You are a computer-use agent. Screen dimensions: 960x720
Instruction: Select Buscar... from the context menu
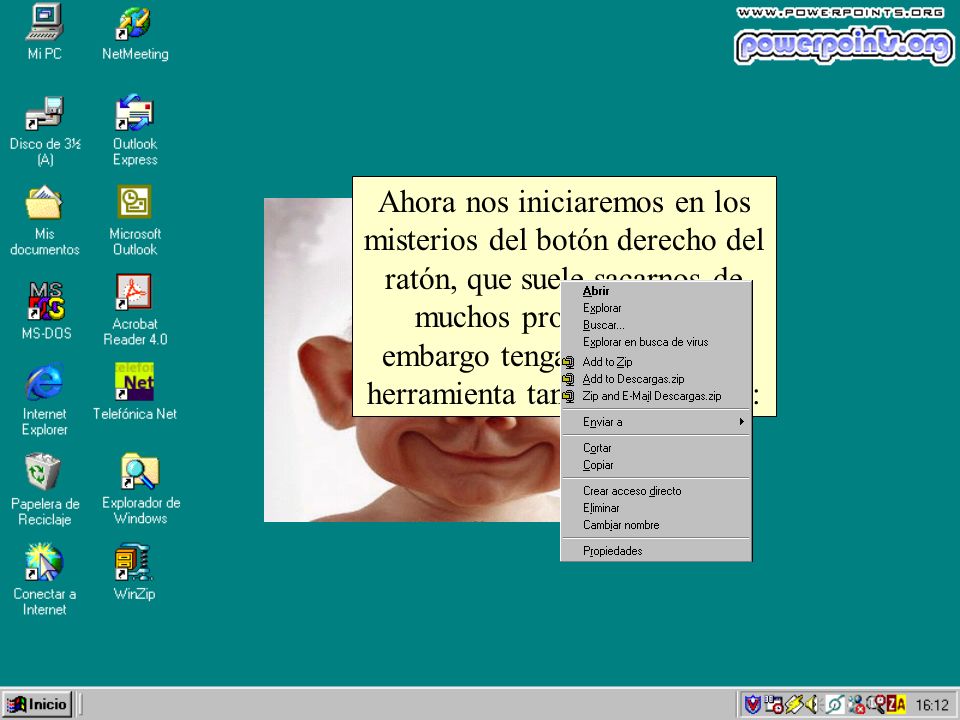pyautogui.click(x=656, y=326)
